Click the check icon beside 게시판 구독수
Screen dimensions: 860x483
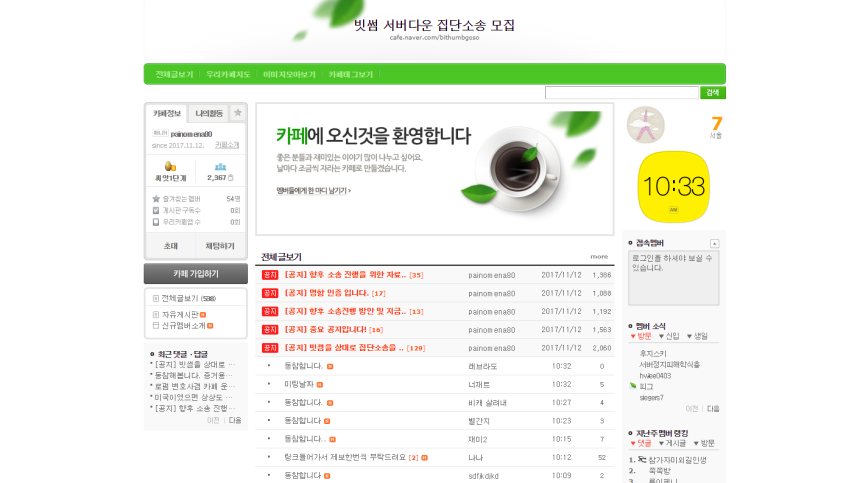click(x=156, y=211)
